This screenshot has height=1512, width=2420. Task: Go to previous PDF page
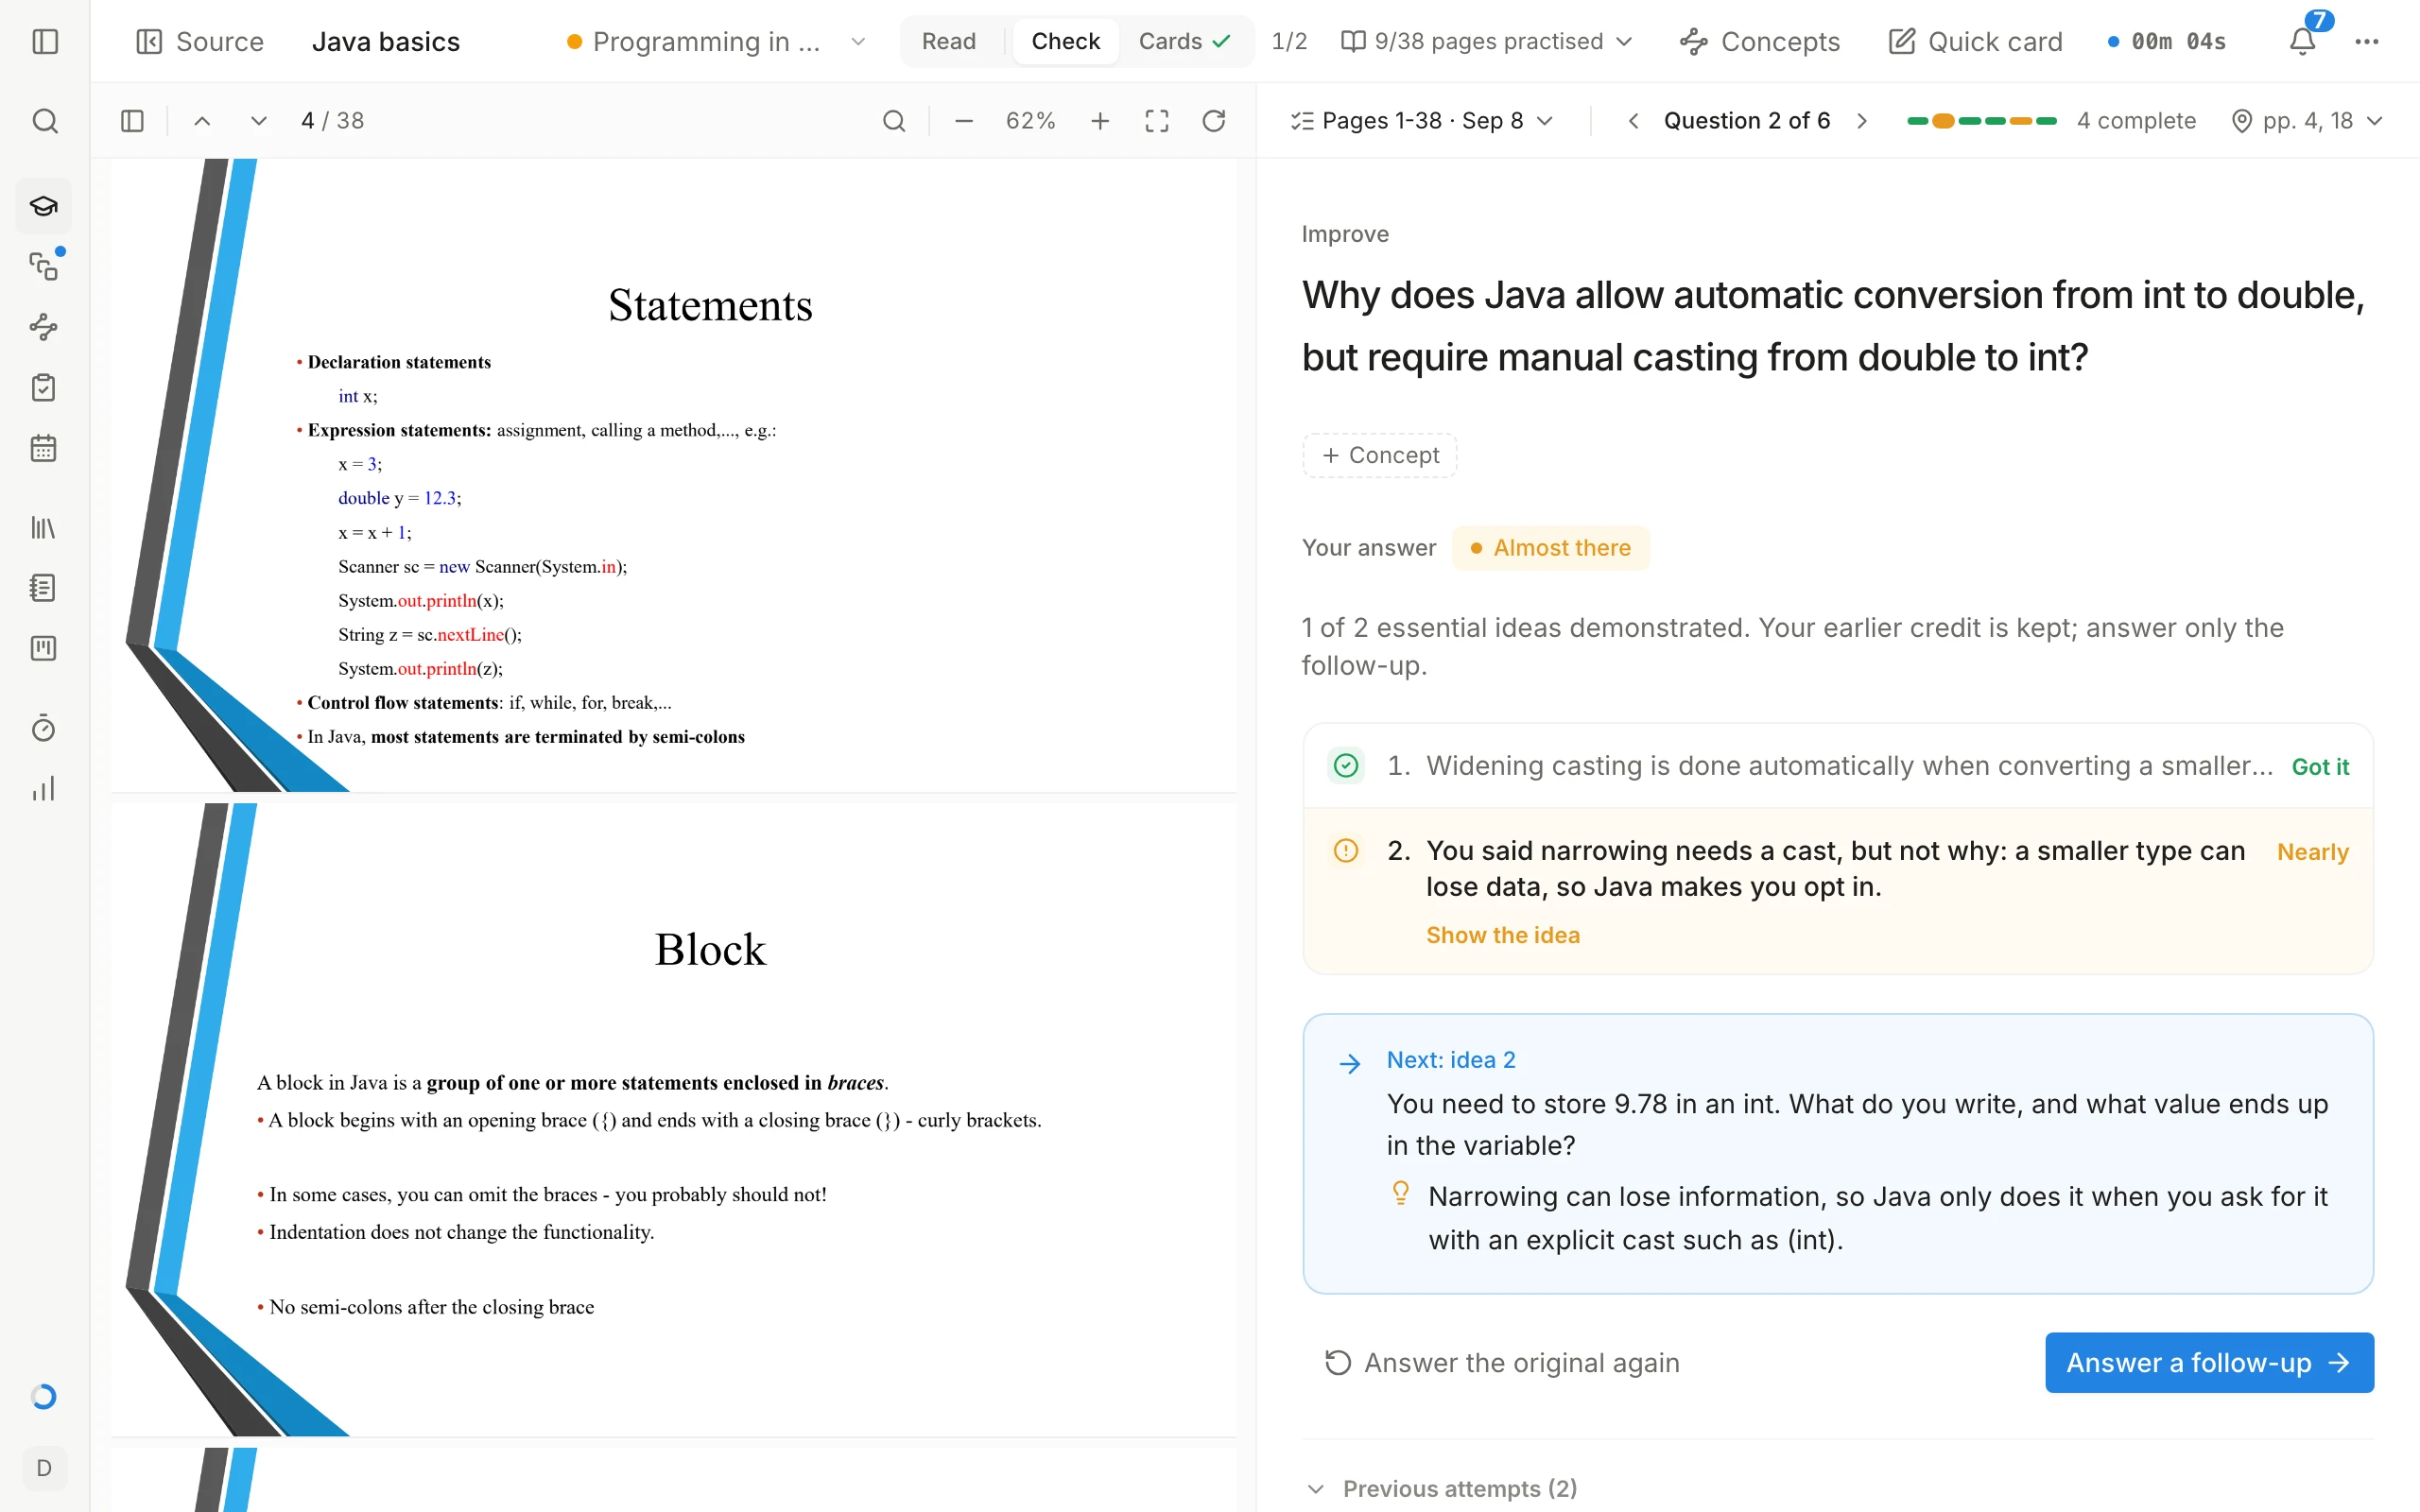(x=202, y=121)
